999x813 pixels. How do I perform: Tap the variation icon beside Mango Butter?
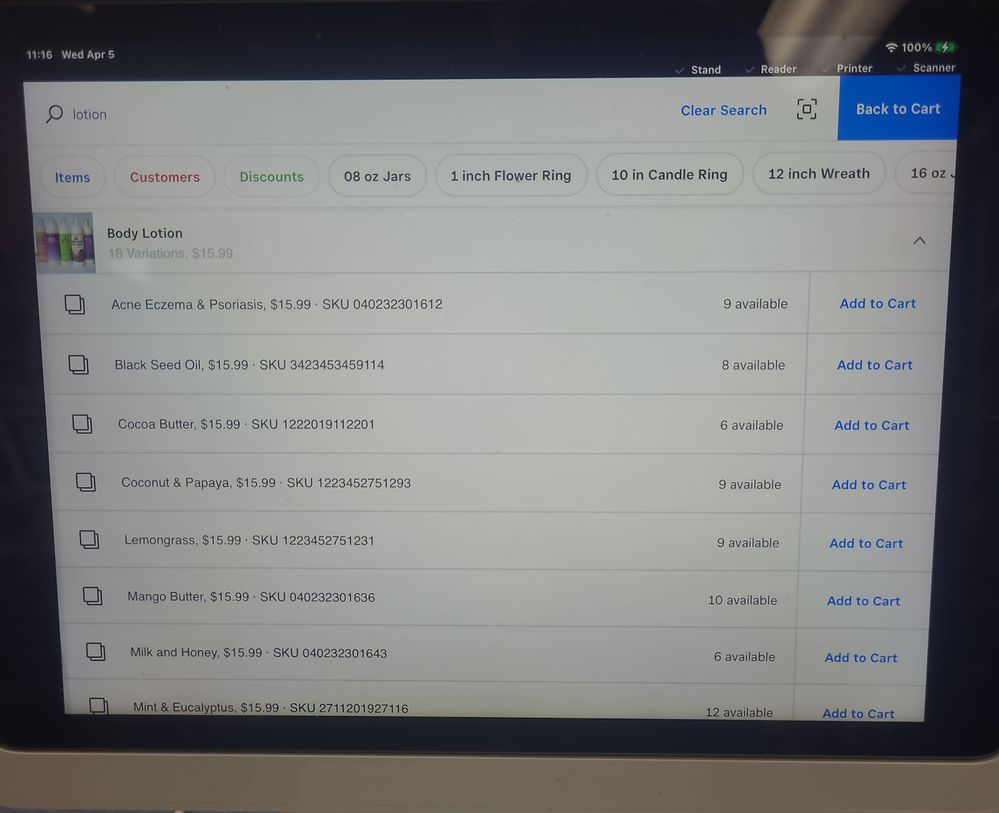[92, 597]
